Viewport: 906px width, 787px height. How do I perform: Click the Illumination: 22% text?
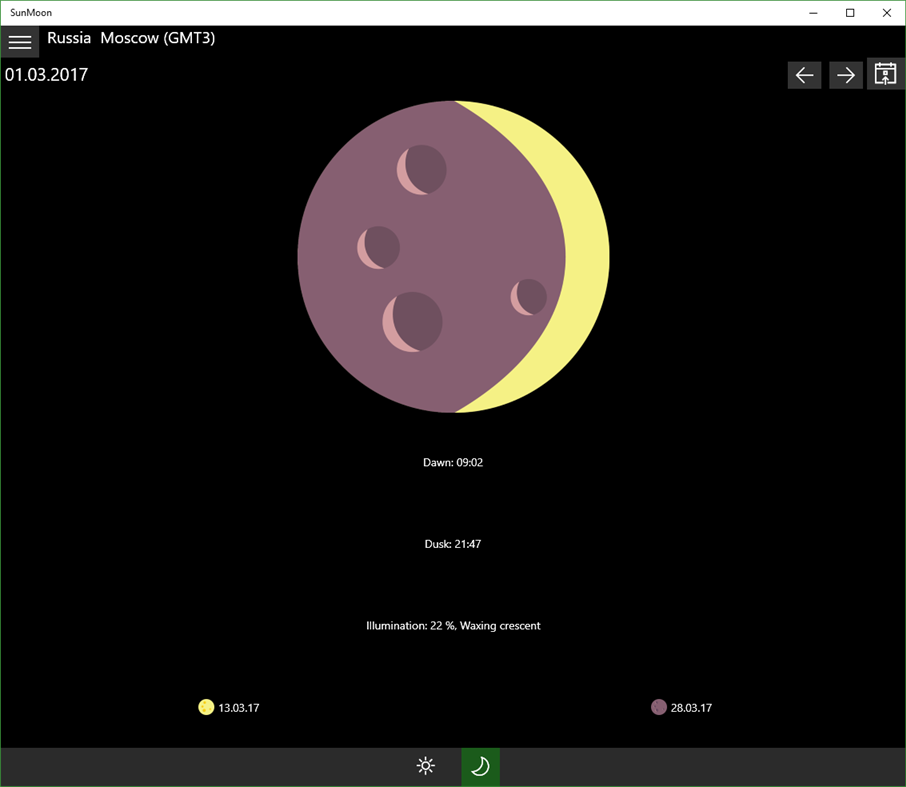pyautogui.click(x=453, y=625)
